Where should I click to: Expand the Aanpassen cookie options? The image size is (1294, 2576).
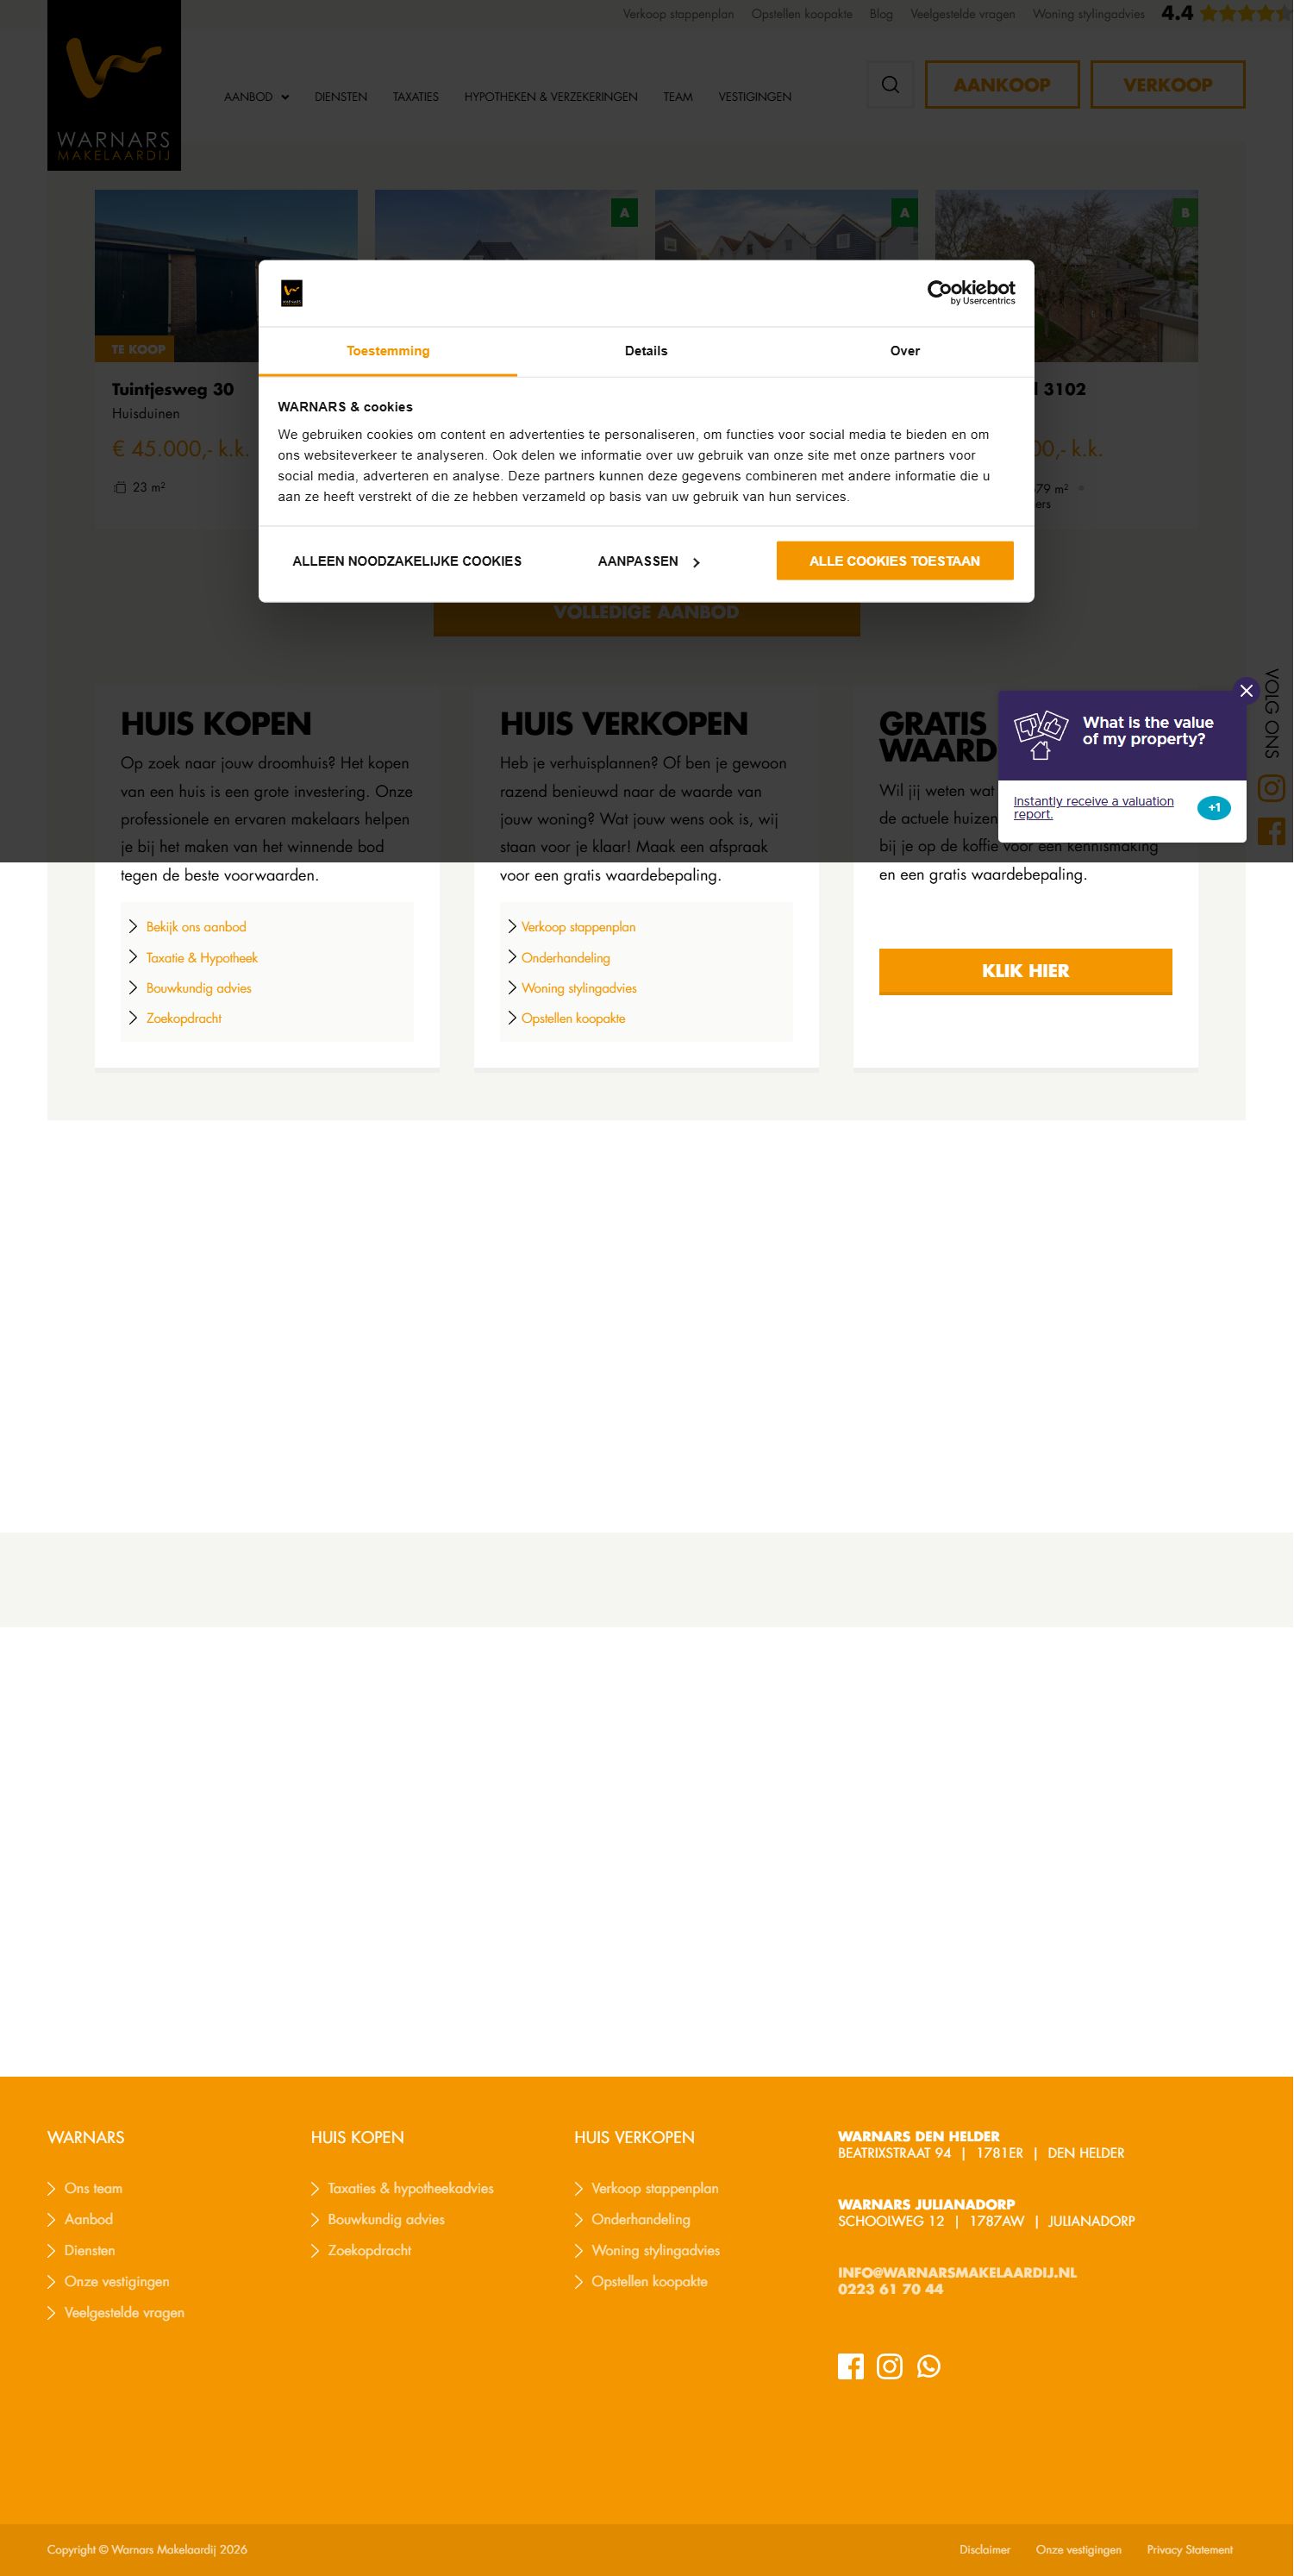[x=648, y=561]
